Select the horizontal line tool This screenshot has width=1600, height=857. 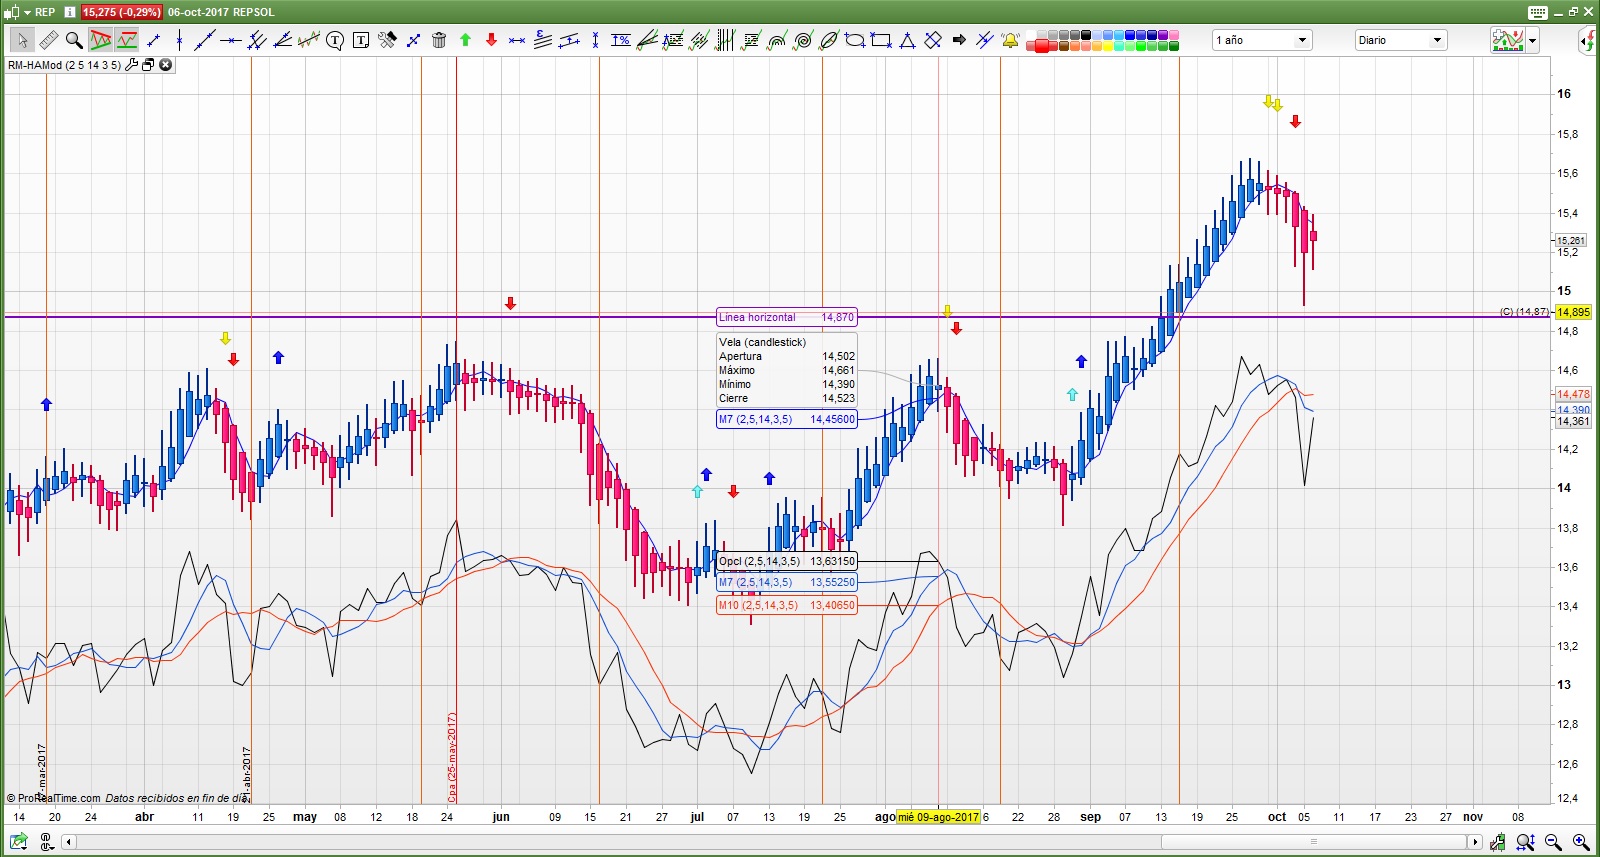point(231,40)
